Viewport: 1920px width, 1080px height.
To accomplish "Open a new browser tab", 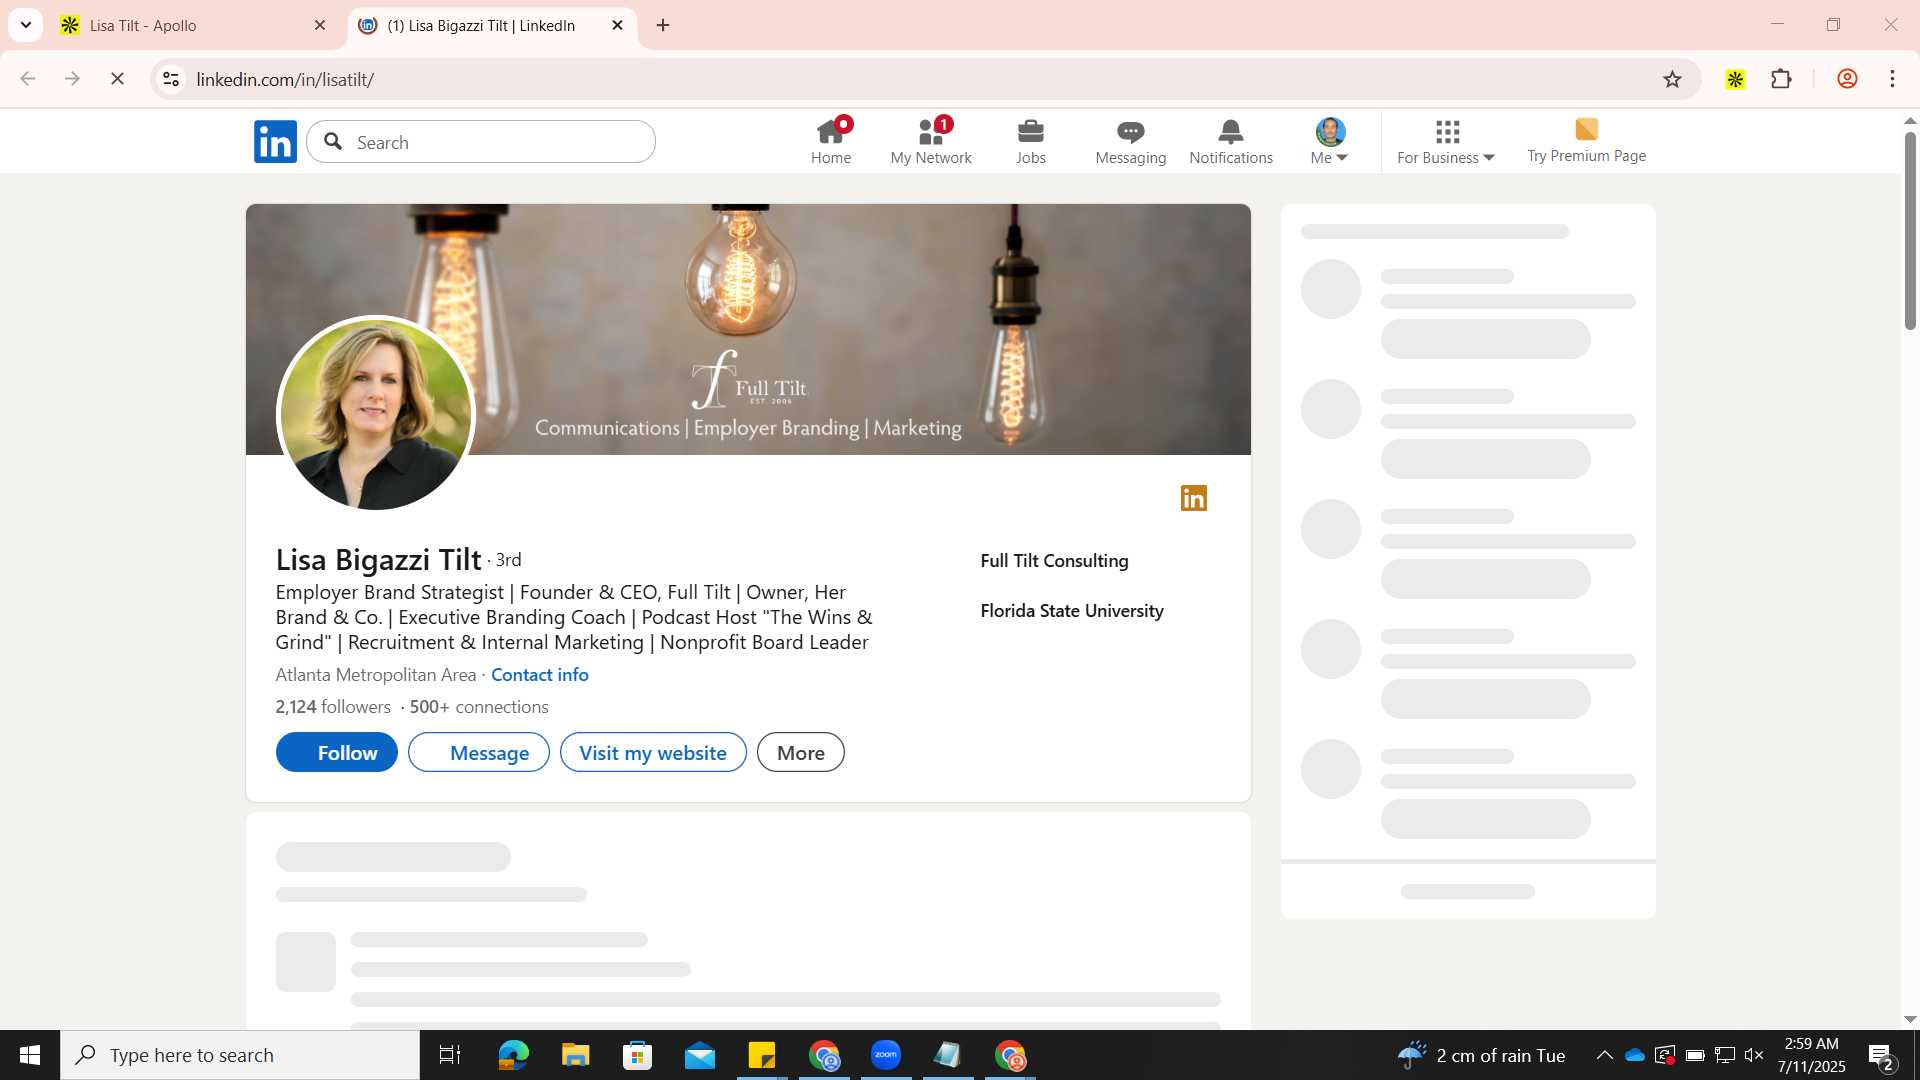I will (x=663, y=26).
